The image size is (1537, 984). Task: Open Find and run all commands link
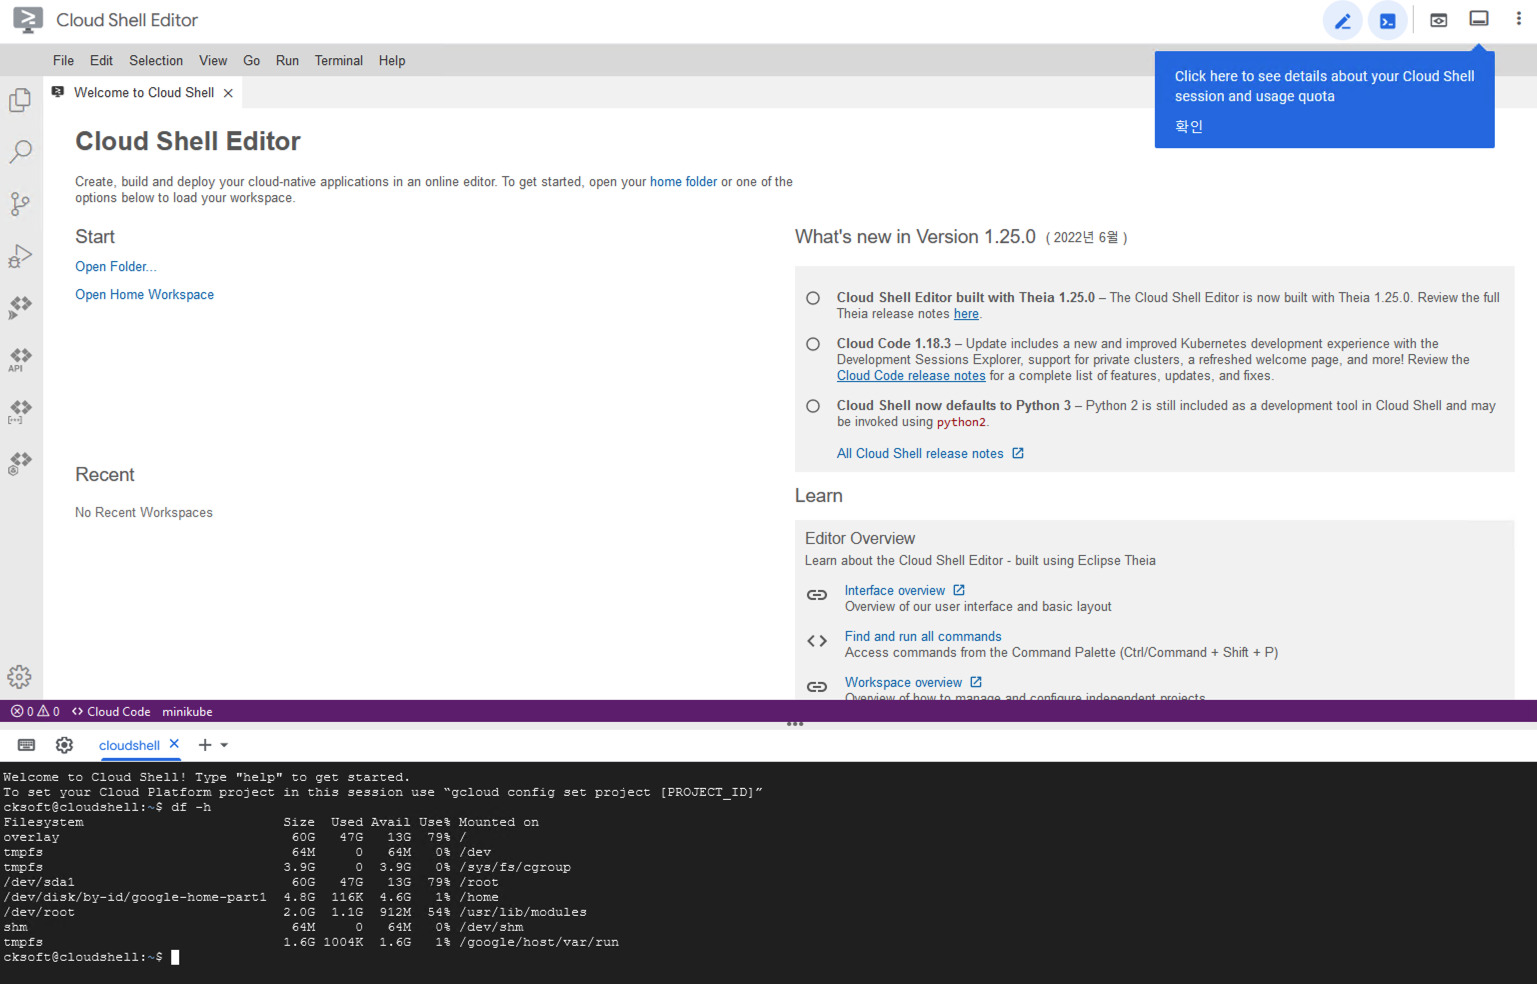tap(923, 637)
